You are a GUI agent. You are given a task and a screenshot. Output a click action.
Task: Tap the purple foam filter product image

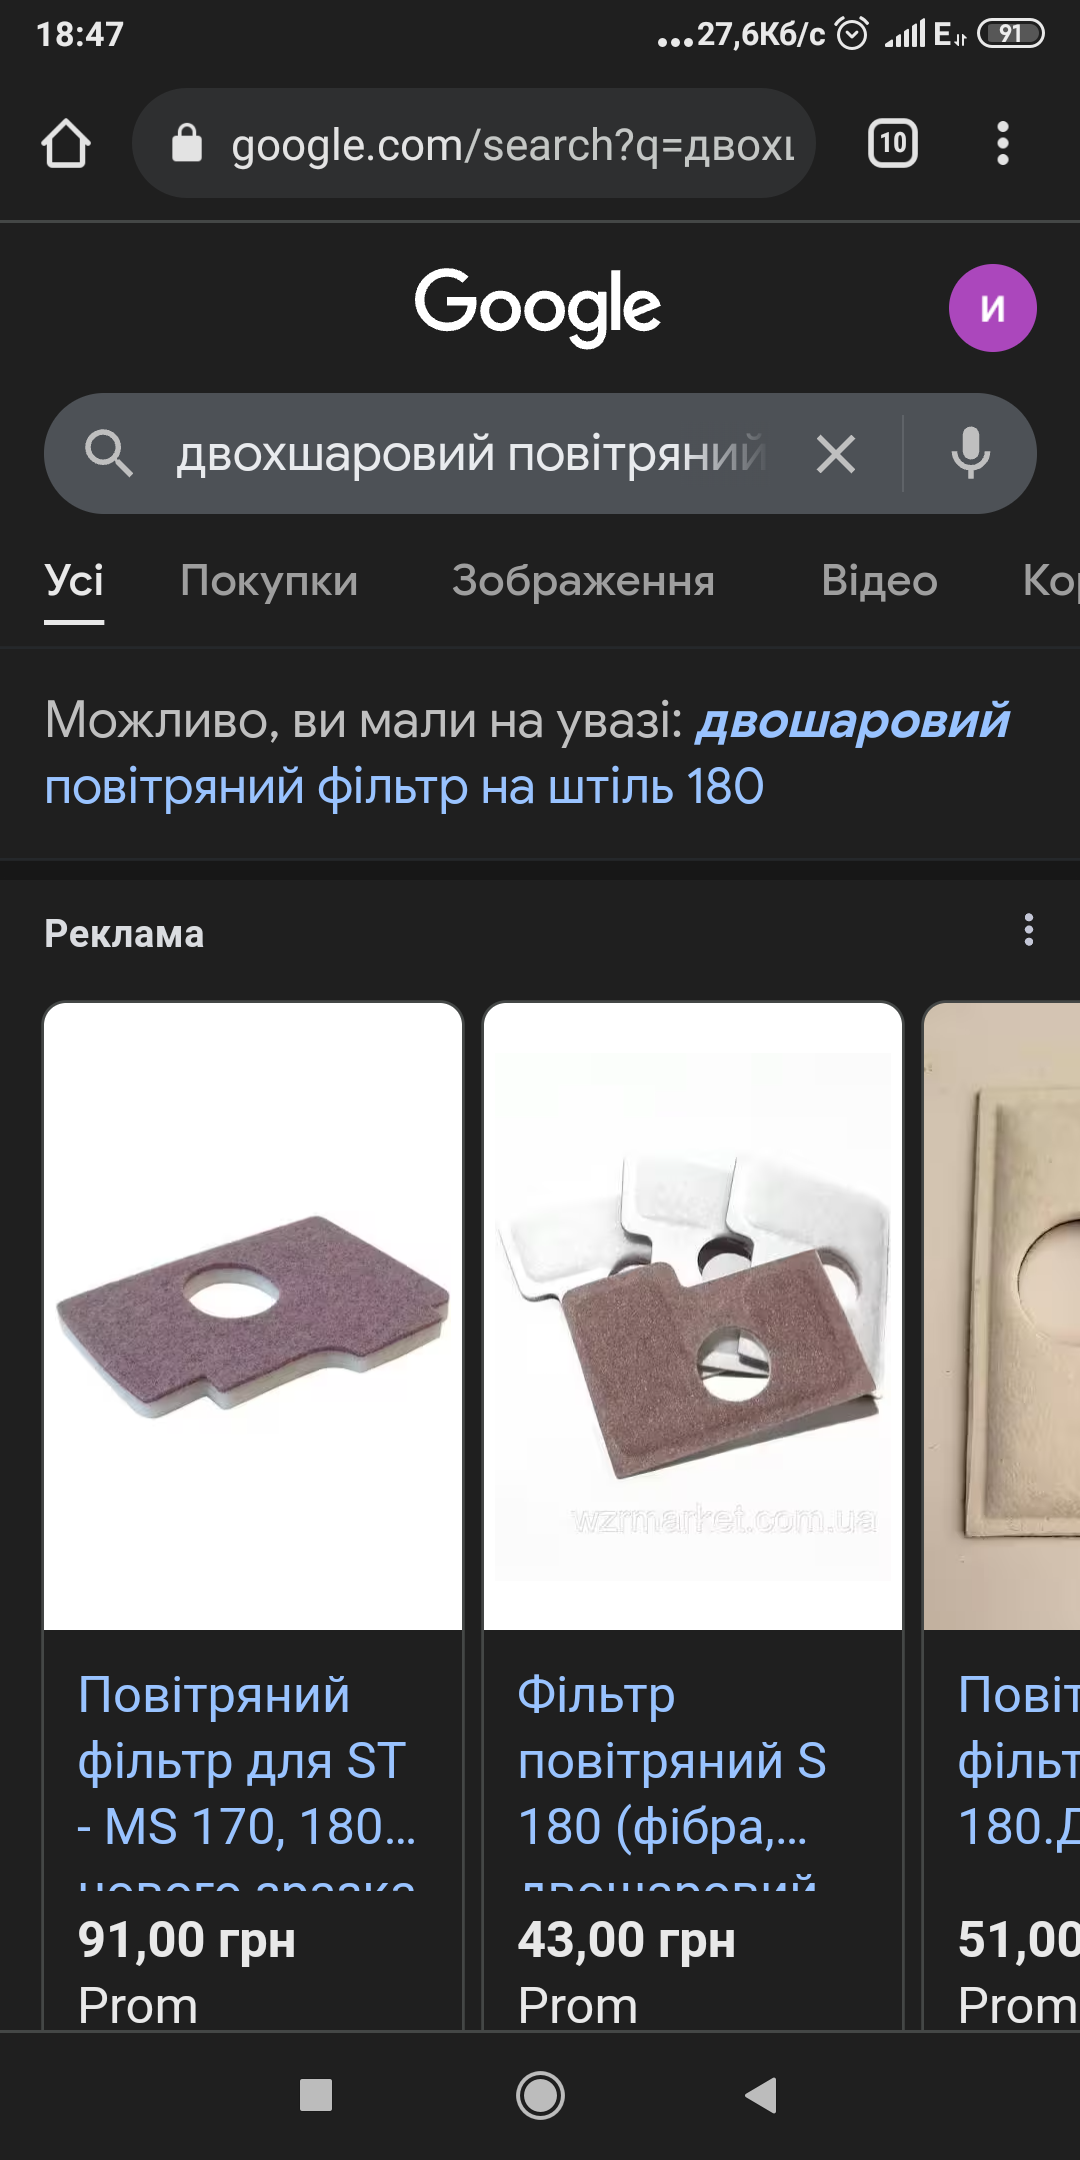(x=253, y=1316)
